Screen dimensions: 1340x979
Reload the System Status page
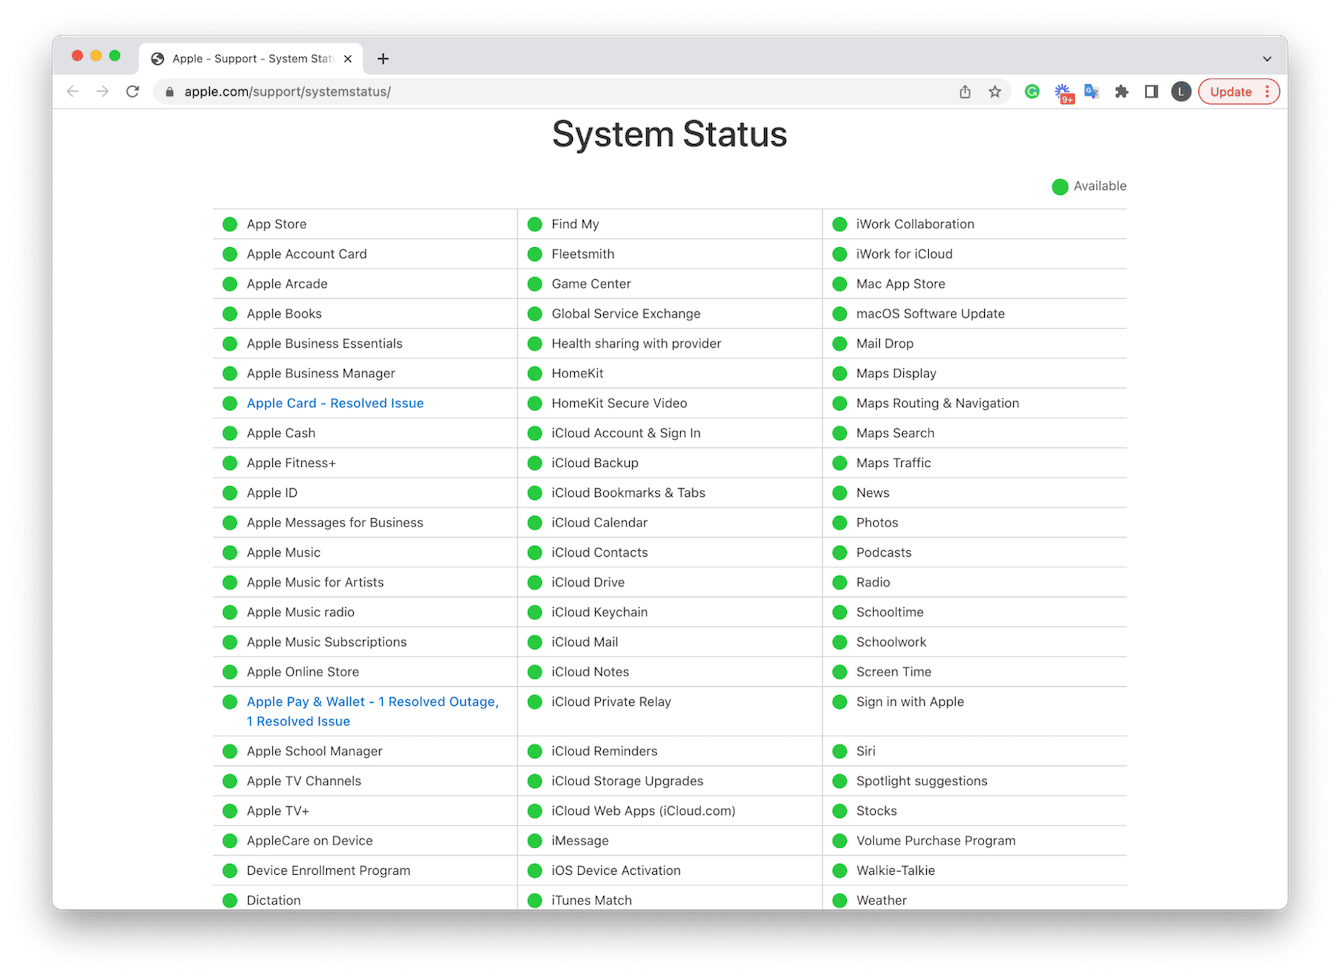pyautogui.click(x=133, y=91)
